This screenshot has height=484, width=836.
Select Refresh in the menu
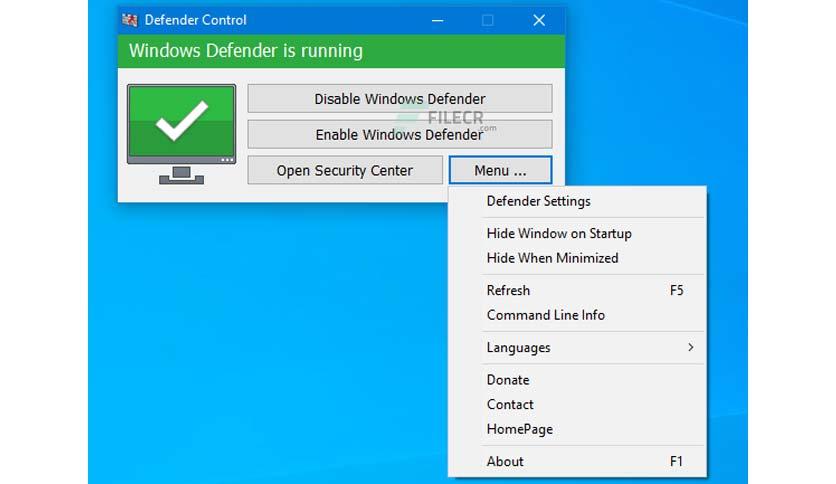pos(577,291)
